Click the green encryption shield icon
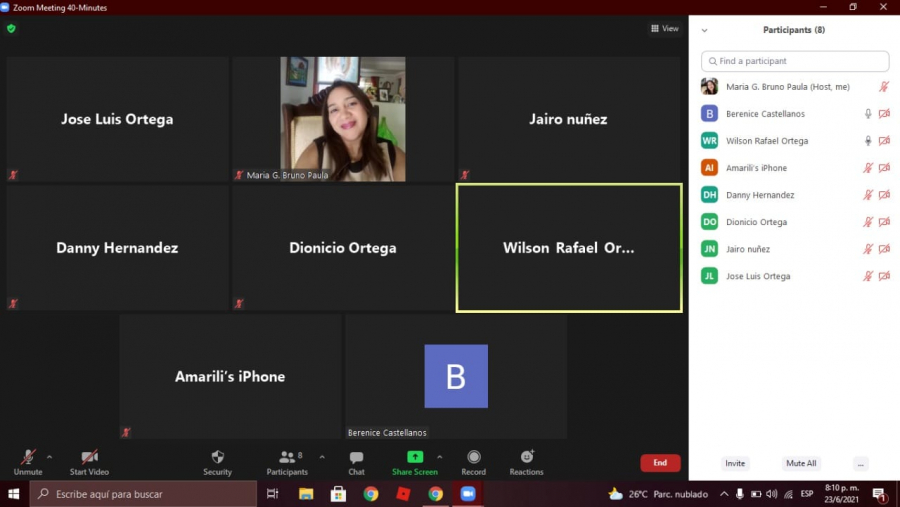This screenshot has width=900, height=507. [11, 29]
